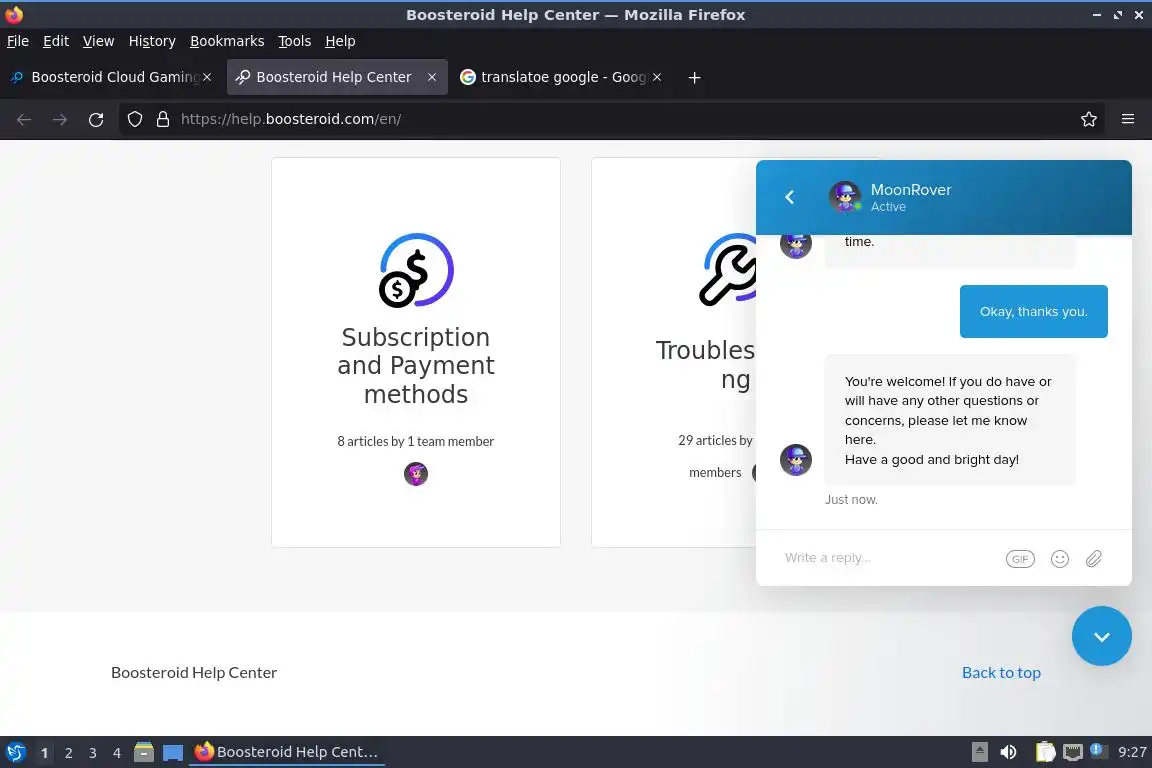Go back with the browser back arrow
This screenshot has height=768, width=1152.
tap(24, 119)
